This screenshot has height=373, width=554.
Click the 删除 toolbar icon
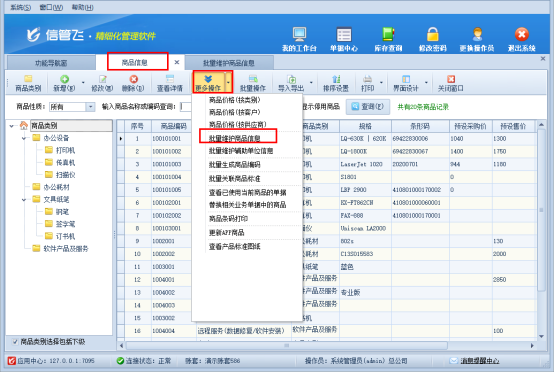tap(134, 79)
